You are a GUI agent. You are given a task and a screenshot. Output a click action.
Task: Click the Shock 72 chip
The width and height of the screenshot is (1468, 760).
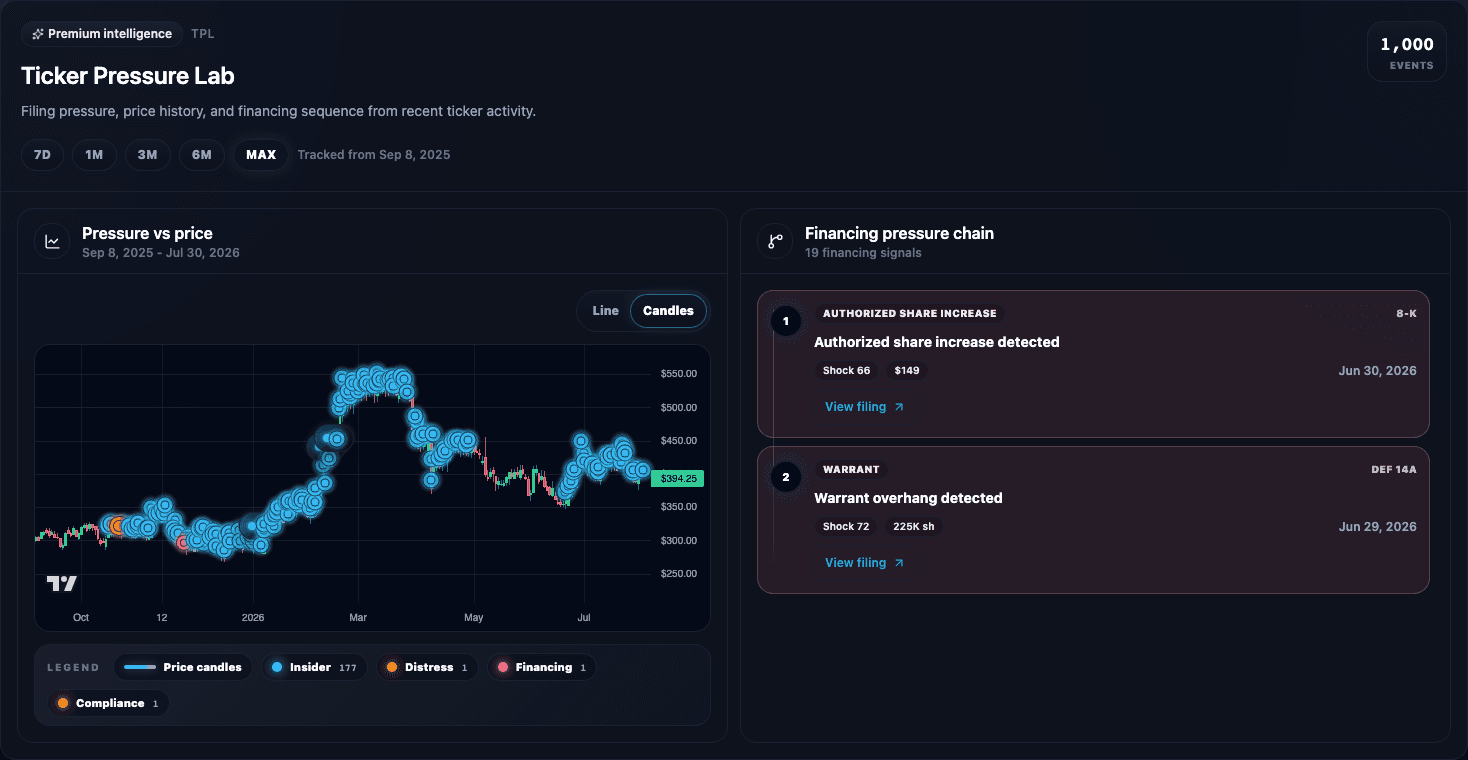846,527
